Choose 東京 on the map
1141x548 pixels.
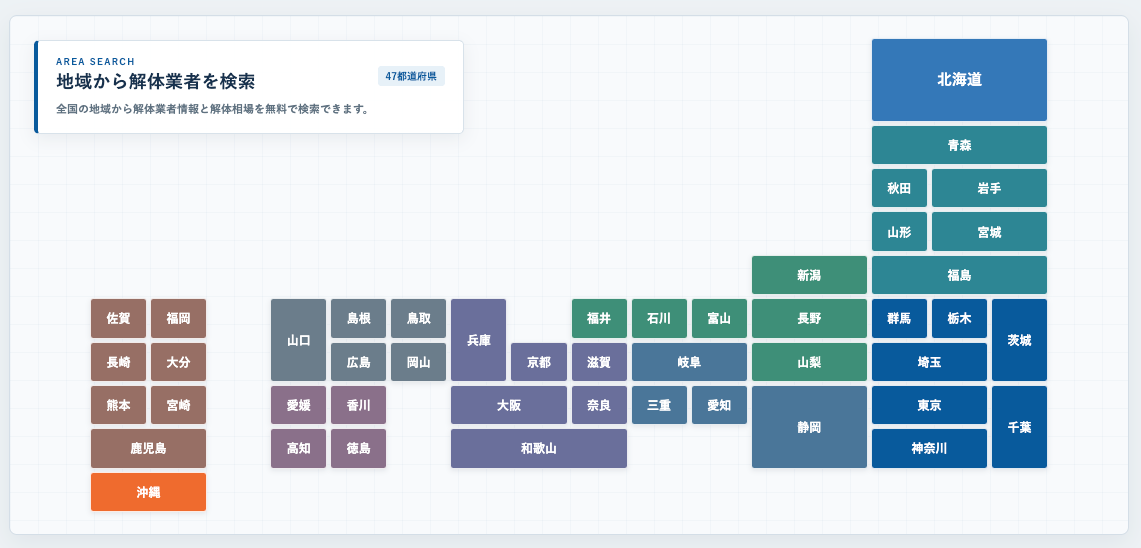929,405
